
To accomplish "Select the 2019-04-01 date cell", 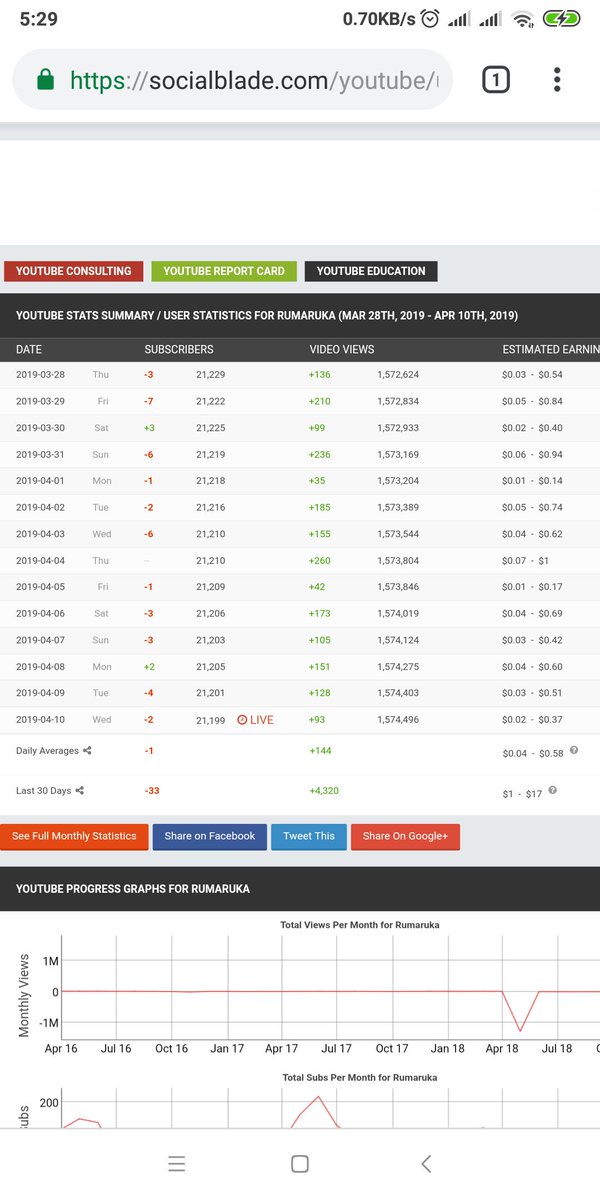I will point(40,481).
